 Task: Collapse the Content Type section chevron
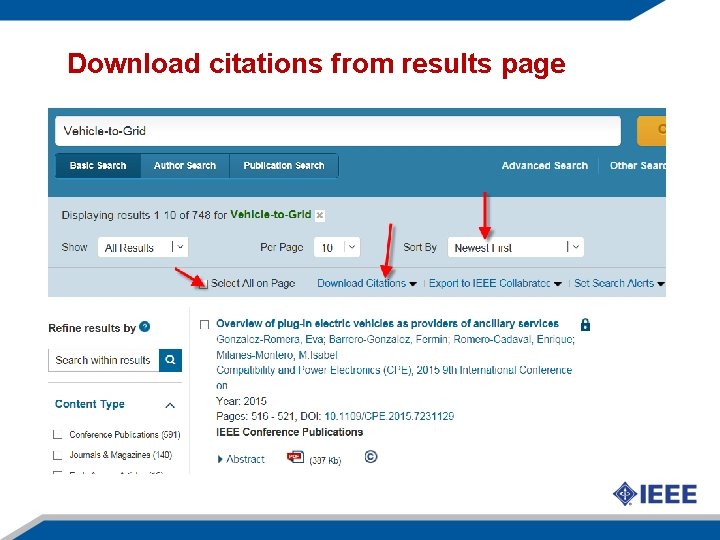(x=170, y=405)
